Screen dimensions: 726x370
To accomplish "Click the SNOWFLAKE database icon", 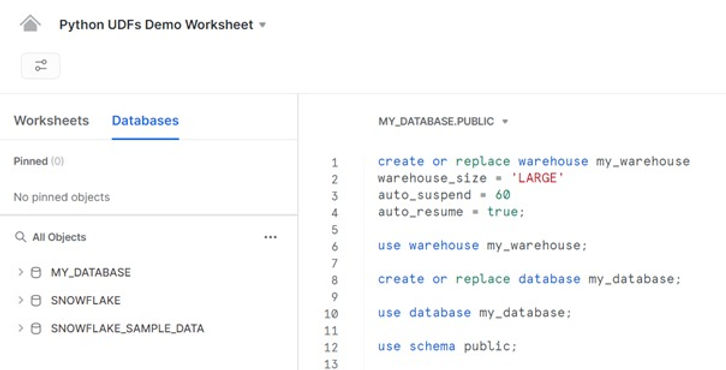I will [x=36, y=301].
